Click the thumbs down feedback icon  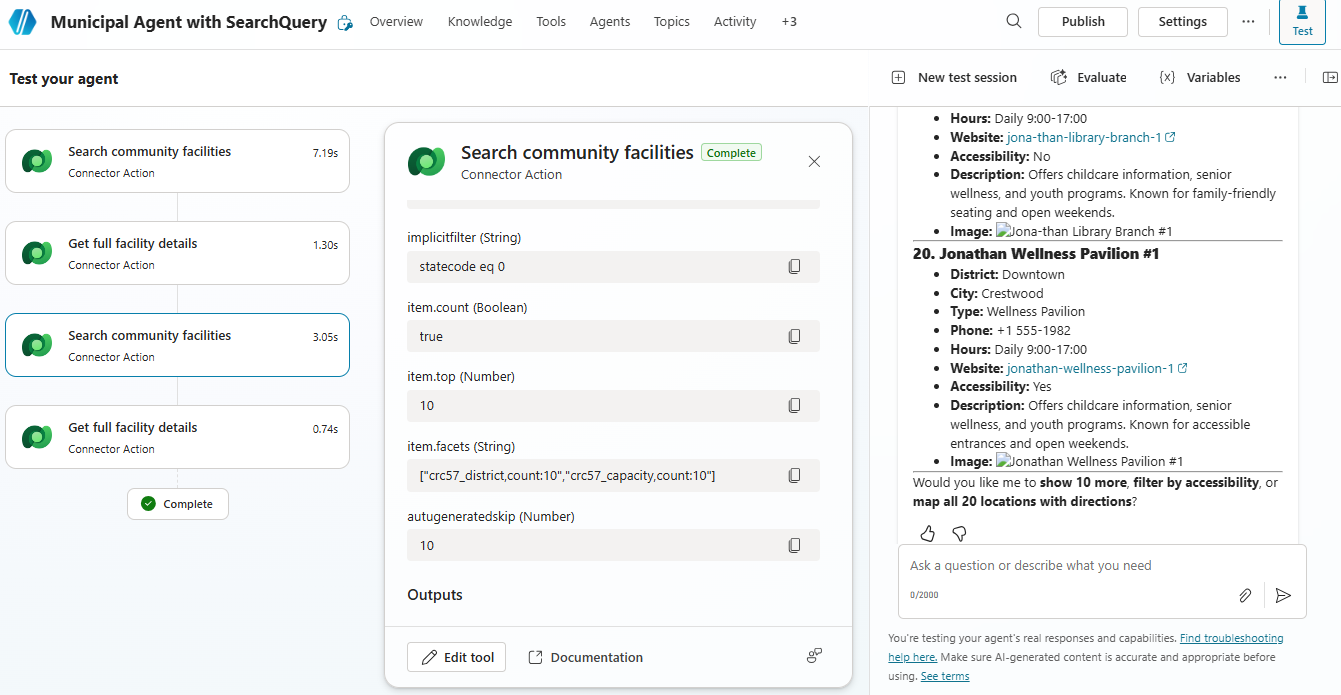(959, 533)
